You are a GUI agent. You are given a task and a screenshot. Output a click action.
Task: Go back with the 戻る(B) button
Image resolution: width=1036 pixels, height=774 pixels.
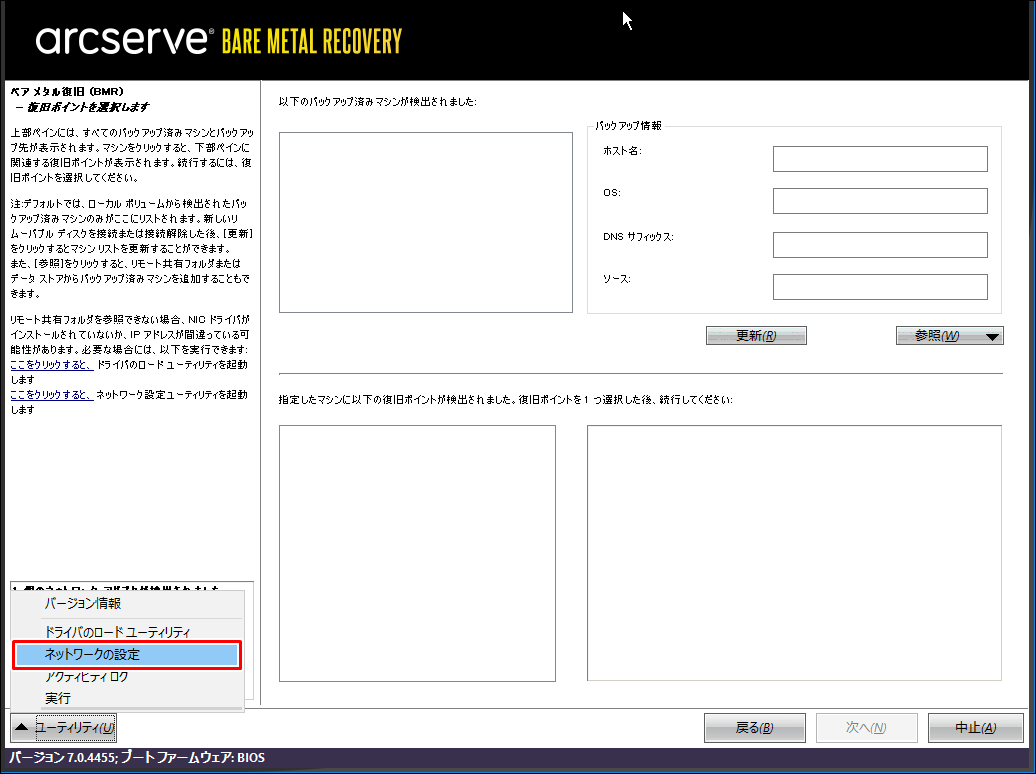click(755, 728)
